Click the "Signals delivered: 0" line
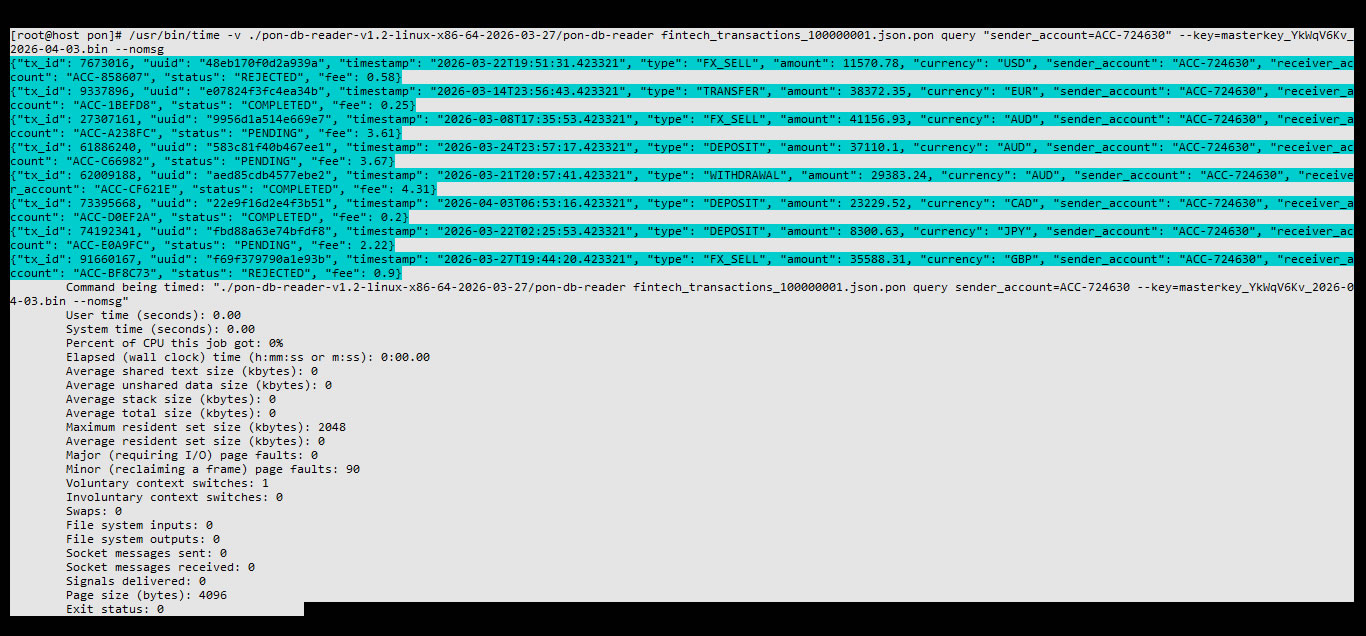1366x636 pixels. pos(136,581)
